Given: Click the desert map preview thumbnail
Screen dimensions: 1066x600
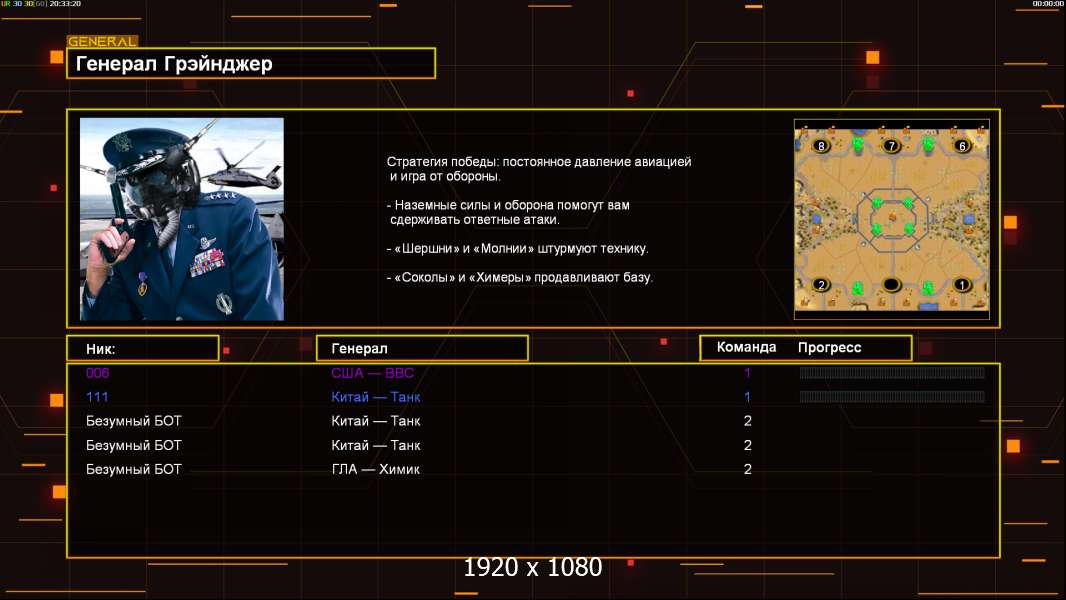Looking at the screenshot, I should pyautogui.click(x=891, y=219).
